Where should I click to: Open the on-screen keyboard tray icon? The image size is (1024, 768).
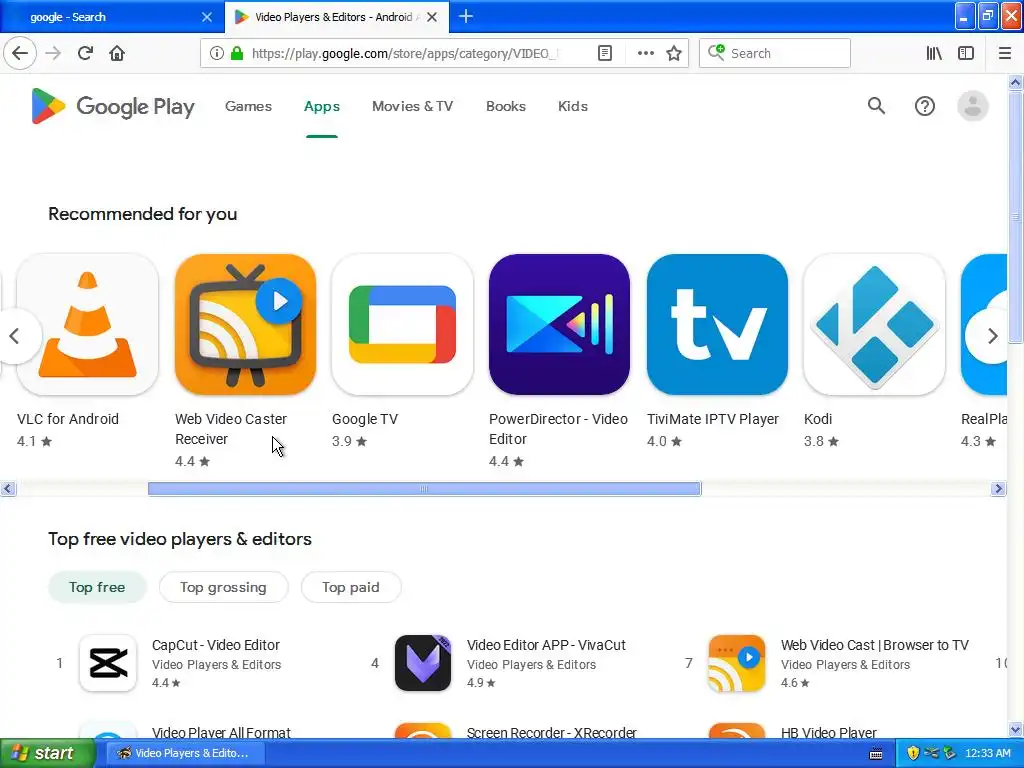(x=876, y=754)
